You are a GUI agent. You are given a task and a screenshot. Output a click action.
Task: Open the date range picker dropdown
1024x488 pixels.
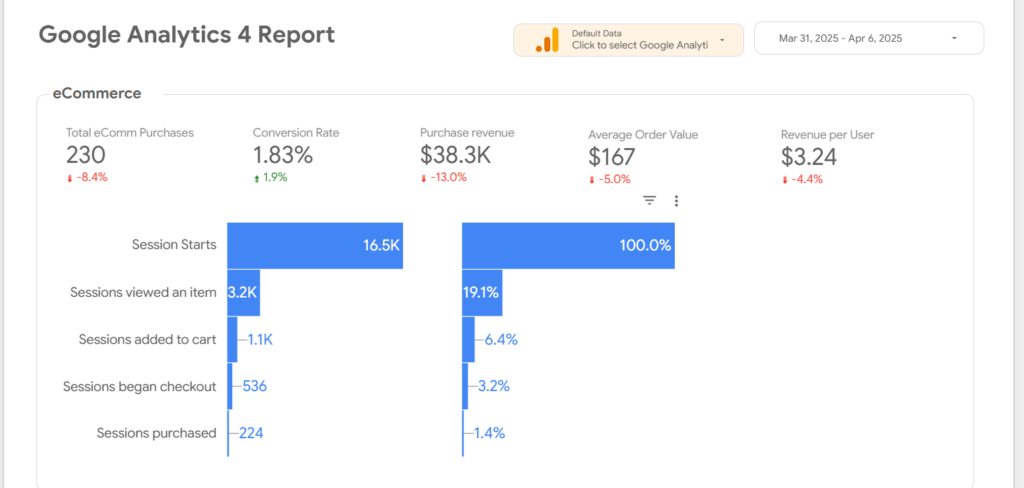[868, 38]
